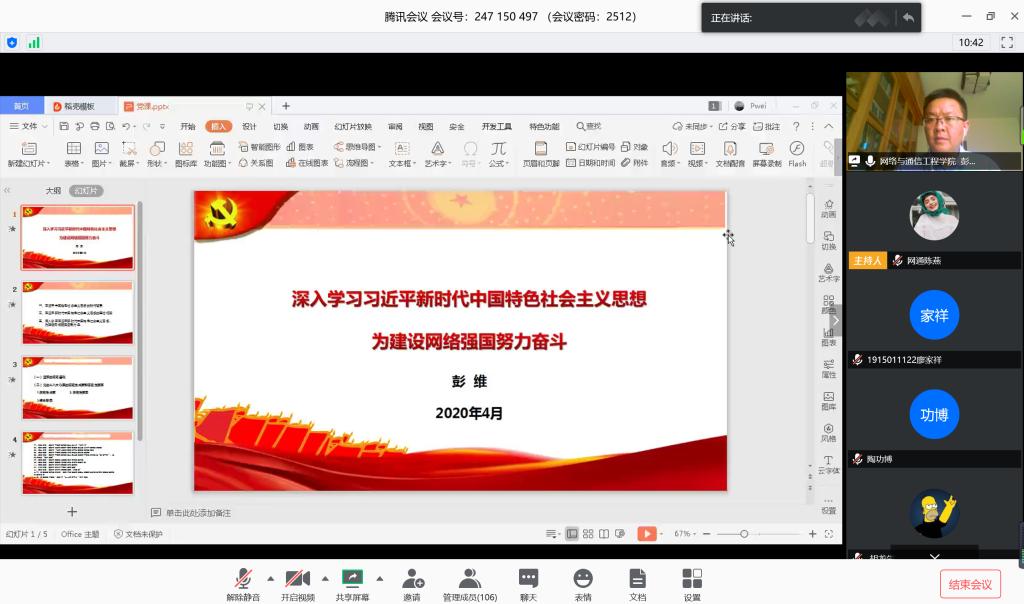Open the 开始 ribbon tab
1024x604 pixels.
(188, 126)
